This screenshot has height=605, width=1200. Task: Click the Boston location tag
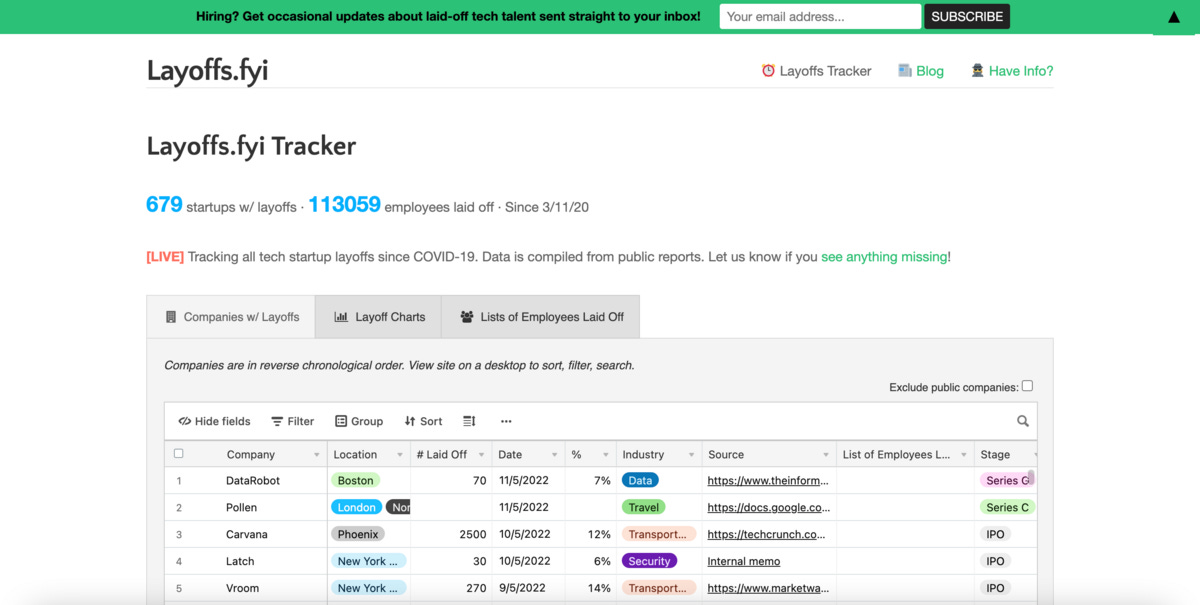pyautogui.click(x=355, y=480)
